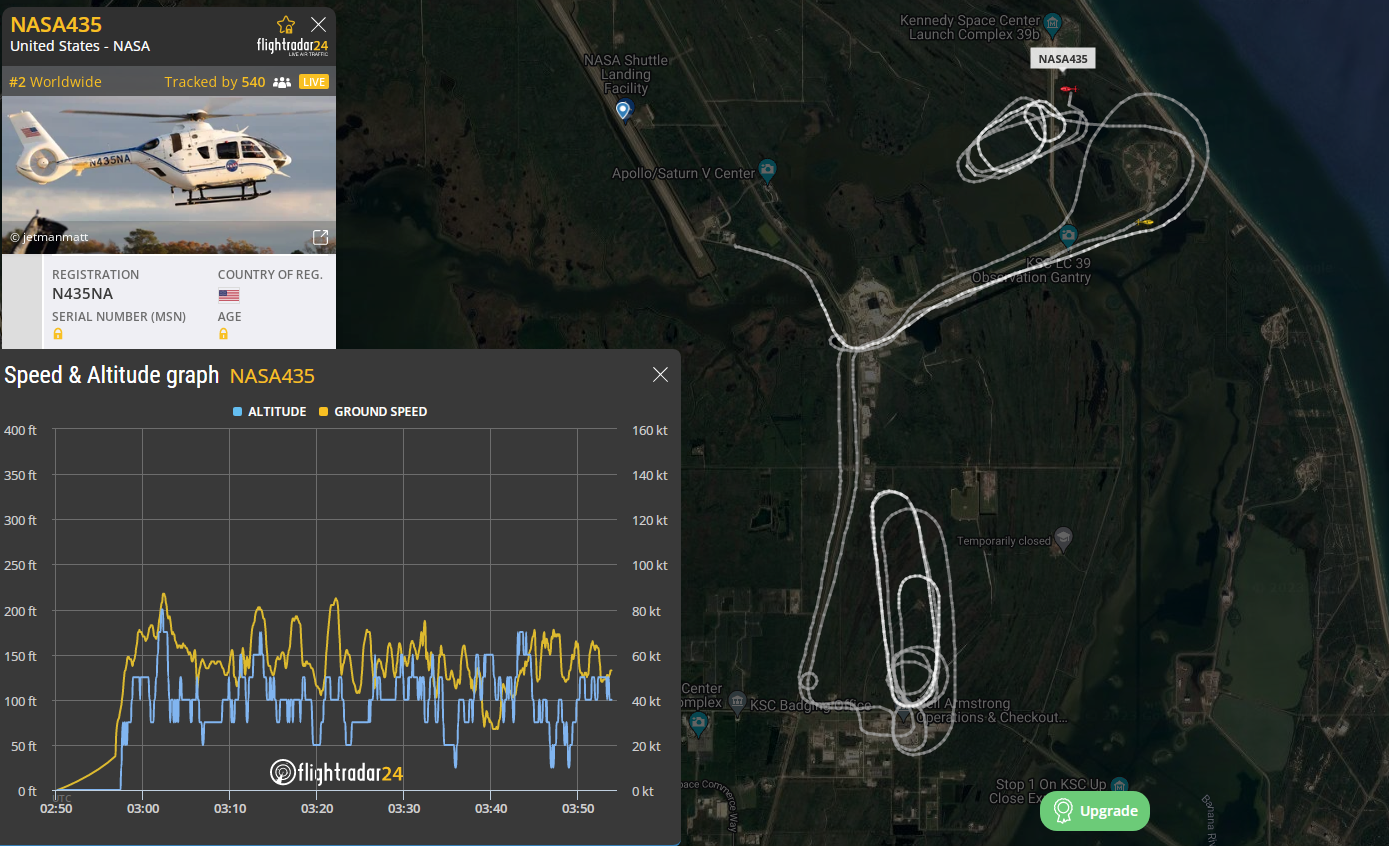Click the N435NA helicopter photo

(x=168, y=174)
